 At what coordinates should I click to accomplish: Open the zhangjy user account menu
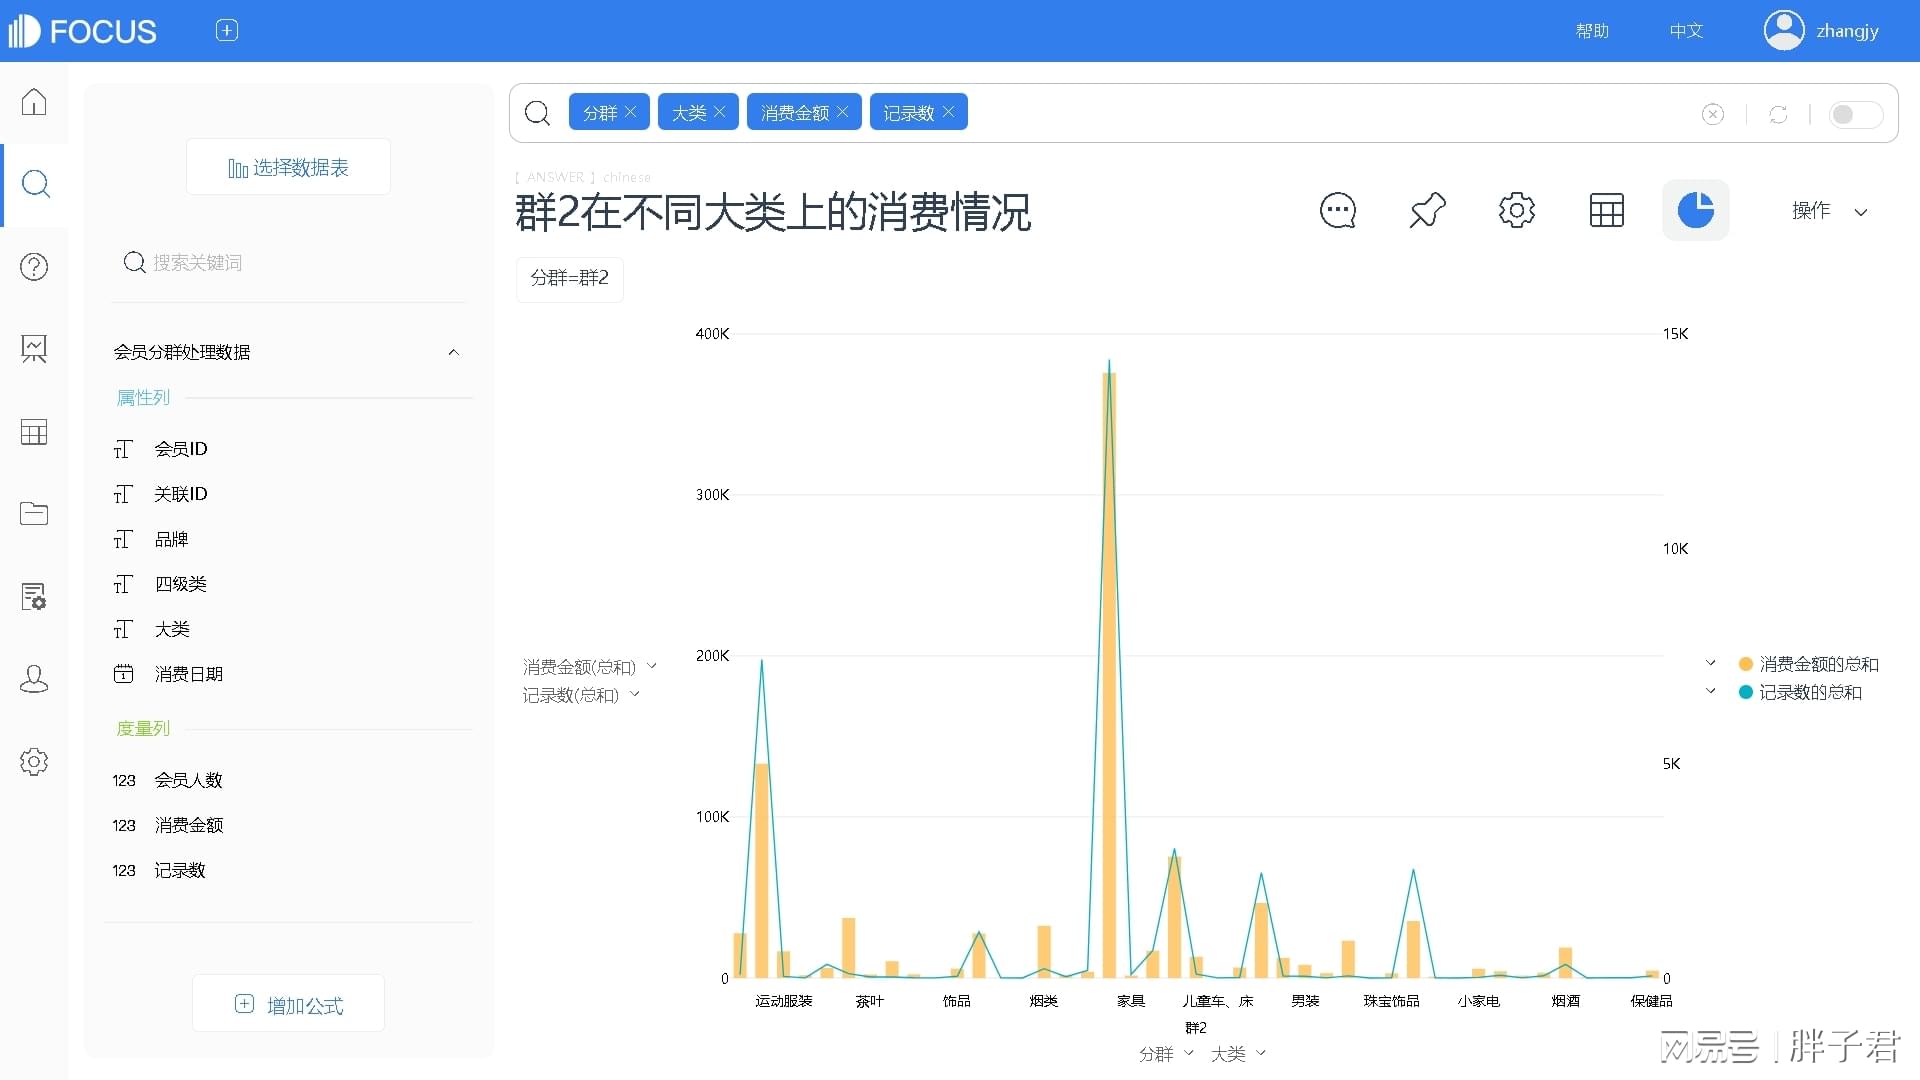click(x=1822, y=31)
